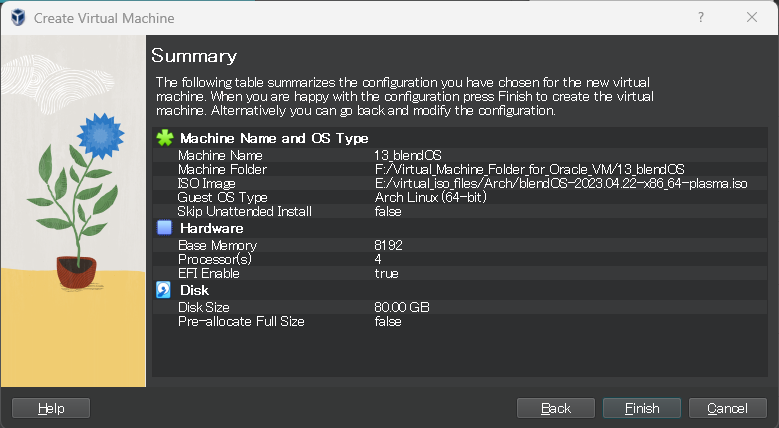Click the VirtualBox logo in title bar
Viewport: 779px width, 428px height.
16,18
